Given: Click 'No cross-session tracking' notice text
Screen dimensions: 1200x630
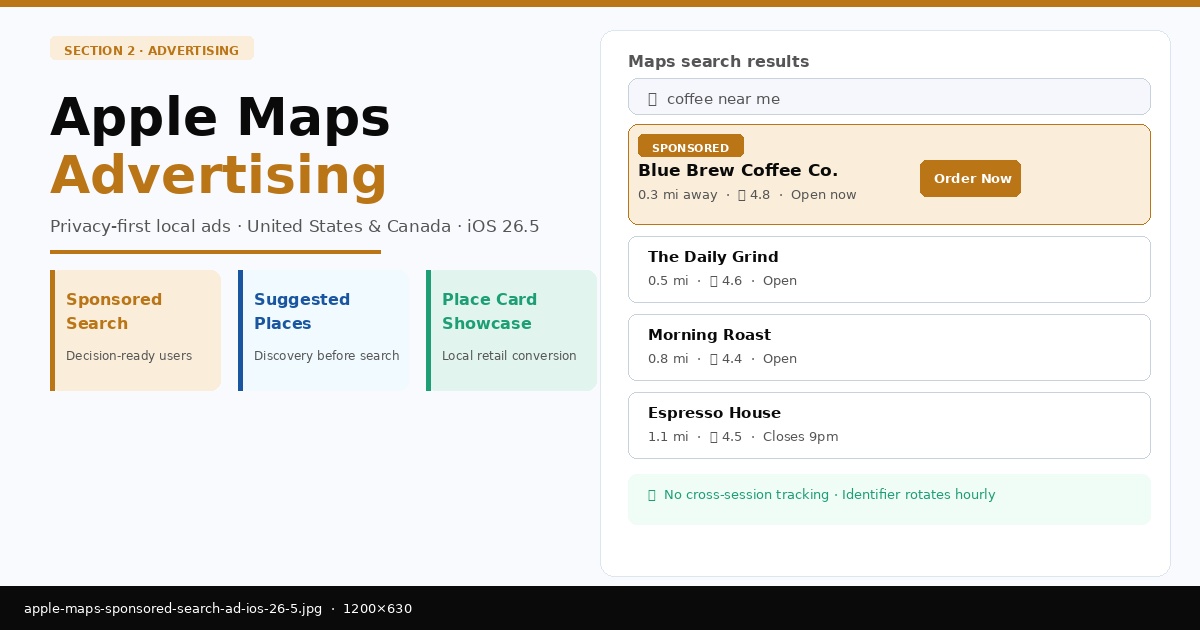Looking at the screenshot, I should point(746,495).
